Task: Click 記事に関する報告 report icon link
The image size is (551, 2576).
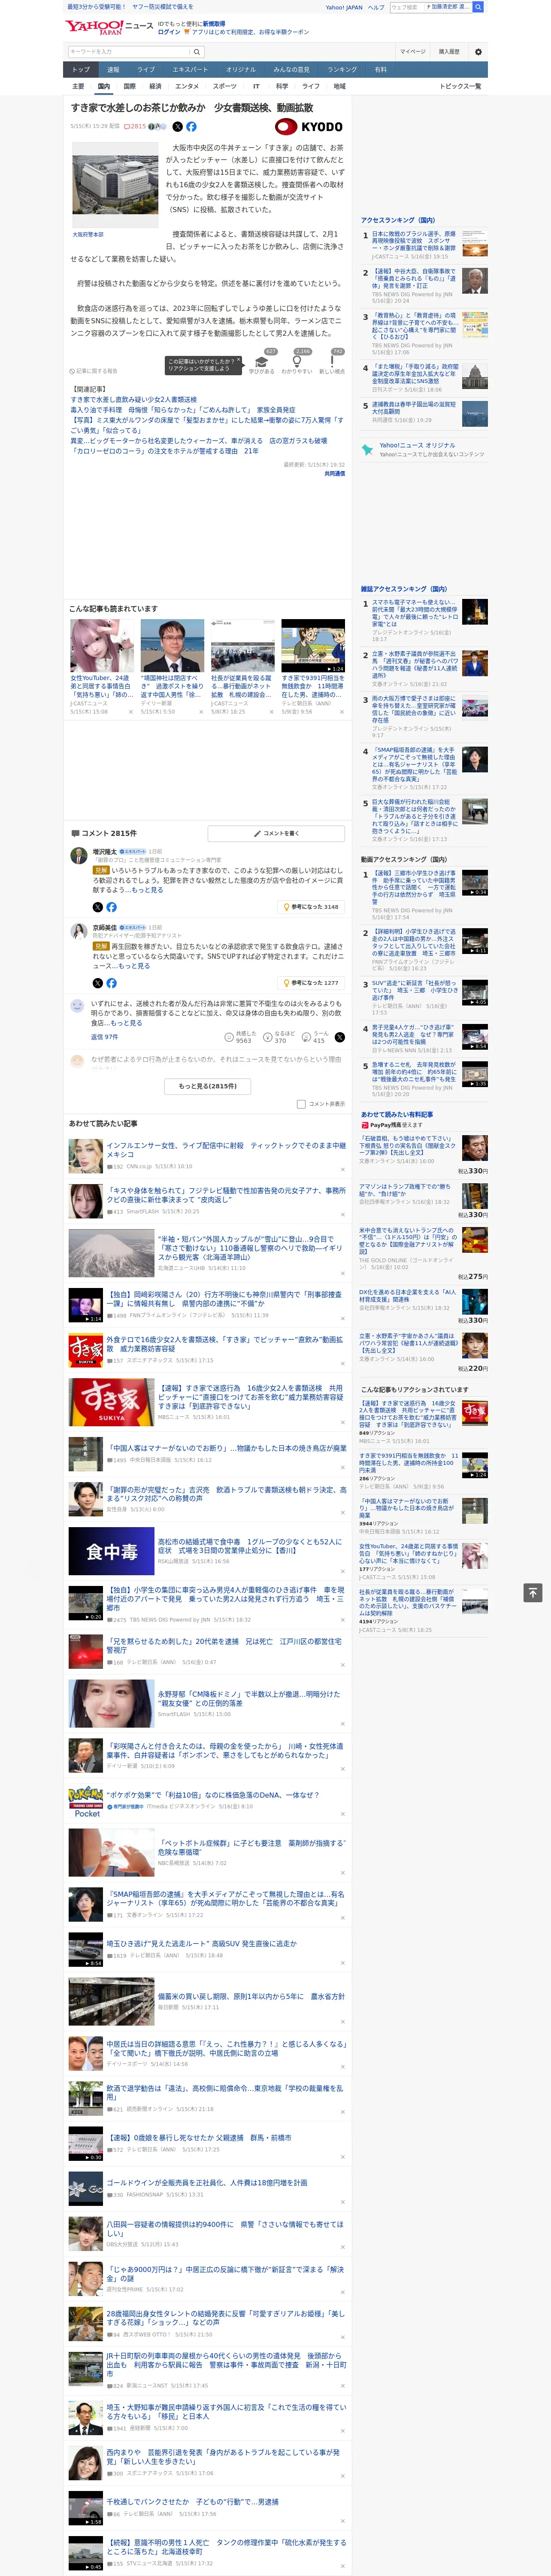Action: click(x=94, y=371)
